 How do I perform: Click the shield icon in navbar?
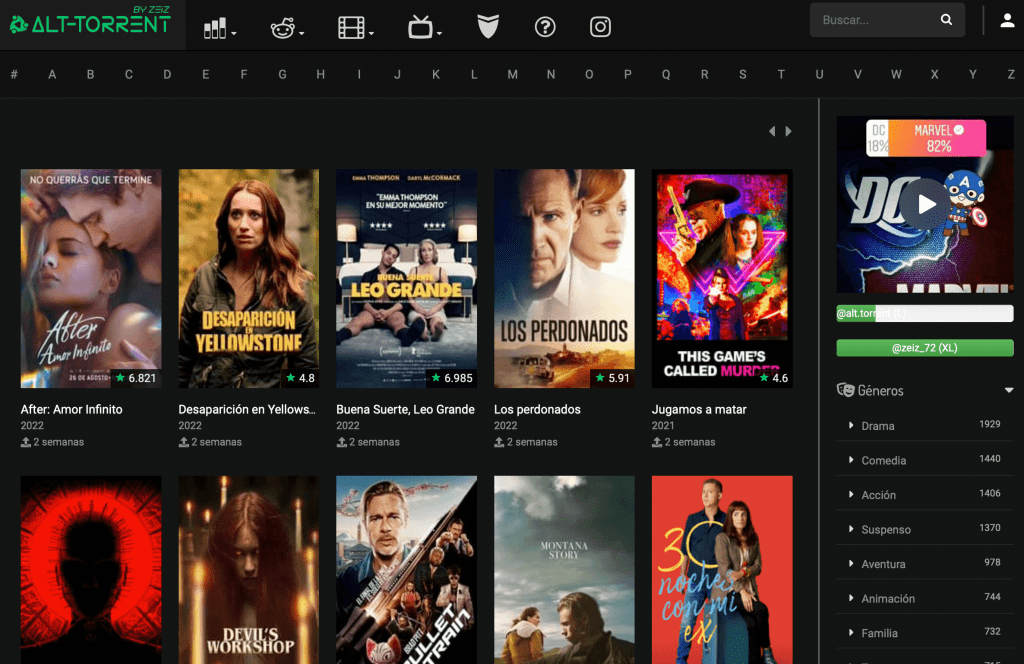coord(488,27)
